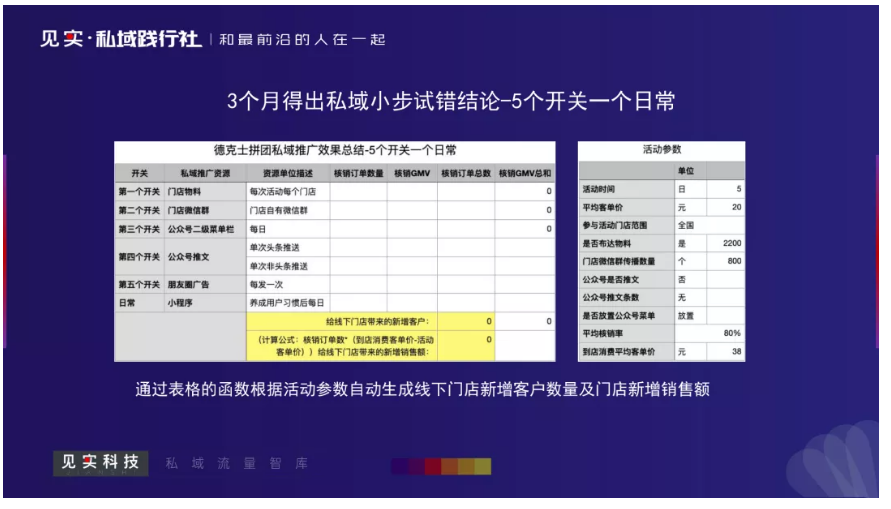
Task: Click the 门店自有微信群 description cell
Action: click(288, 210)
